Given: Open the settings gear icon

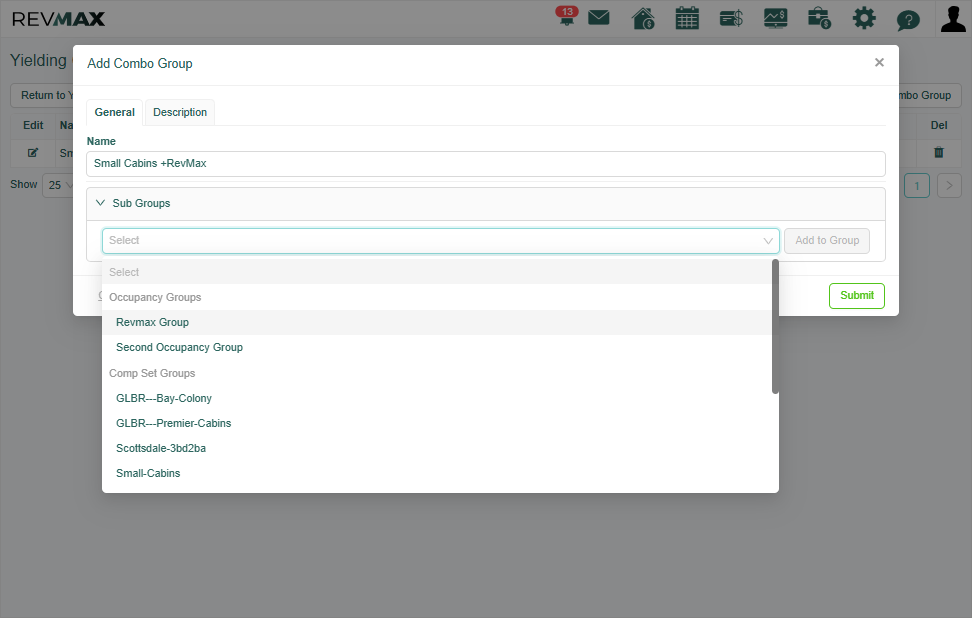Looking at the screenshot, I should [x=864, y=18].
